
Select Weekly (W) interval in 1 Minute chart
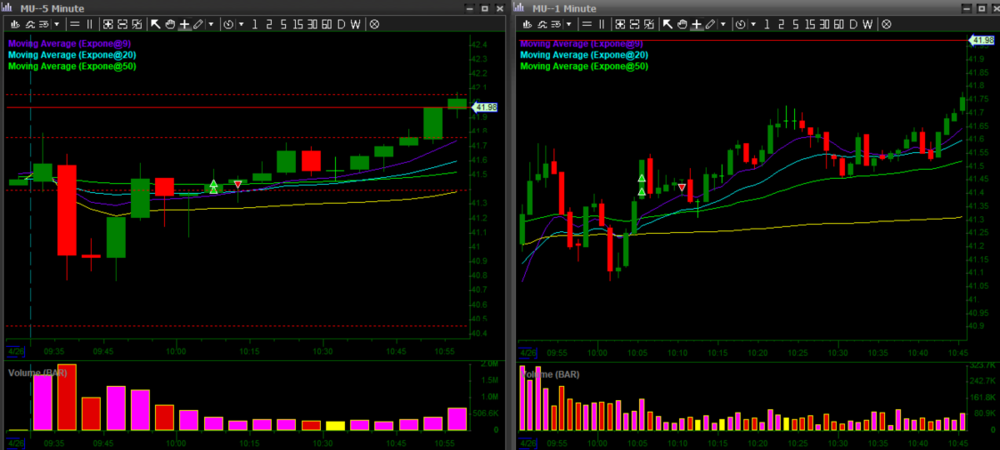867,24
